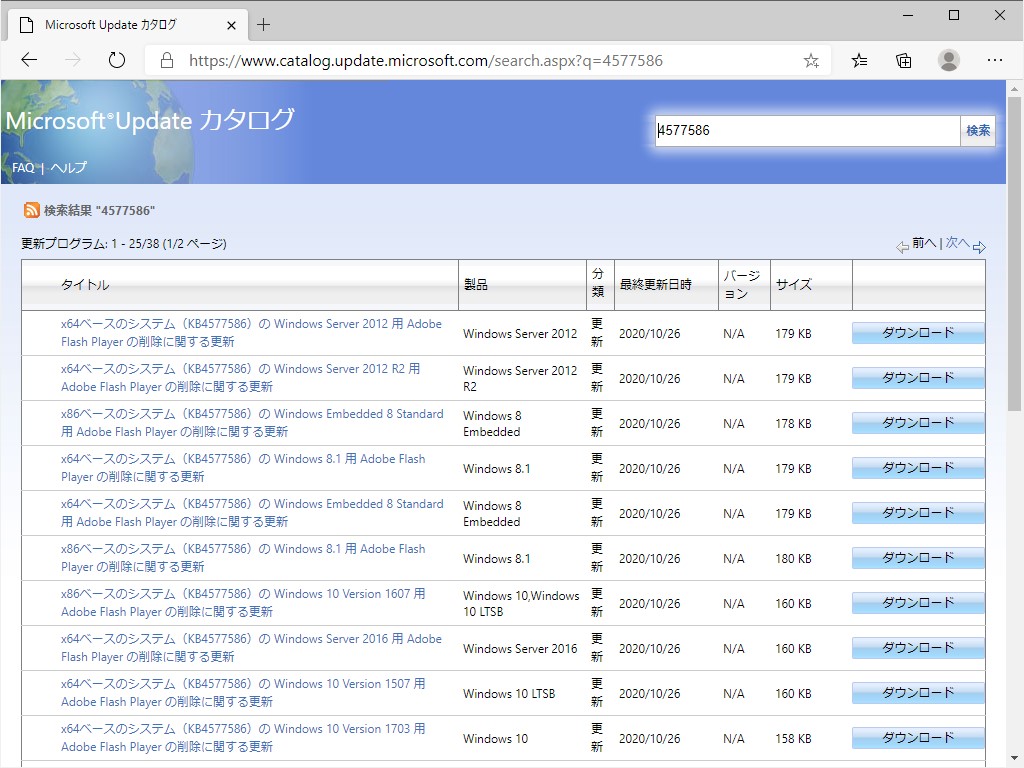
Task: Select the Microsoft Update カタログ browser tab
Action: point(120,25)
